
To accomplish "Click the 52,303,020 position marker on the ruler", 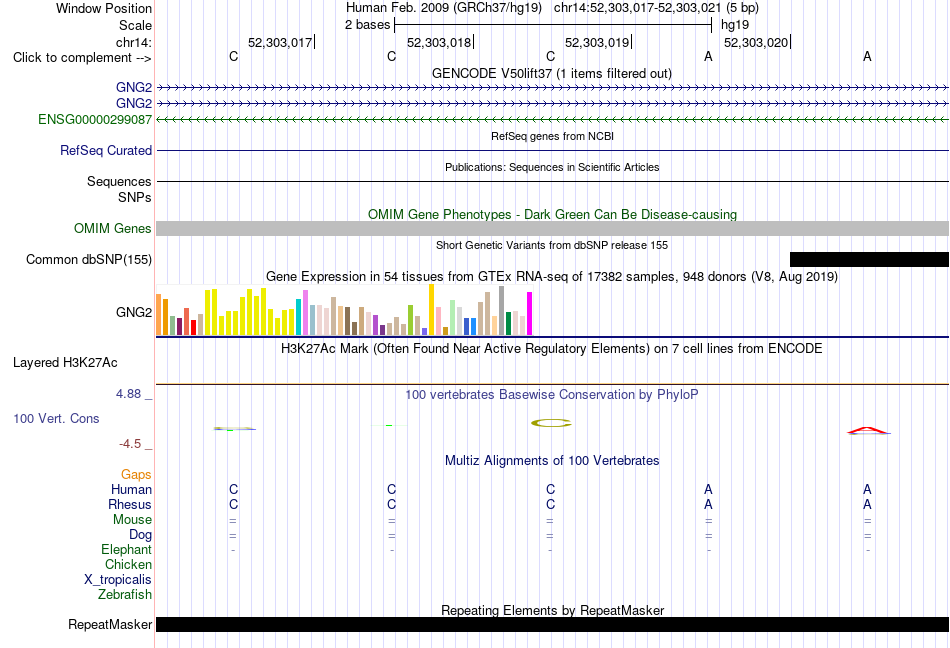I will pyautogui.click(x=756, y=42).
